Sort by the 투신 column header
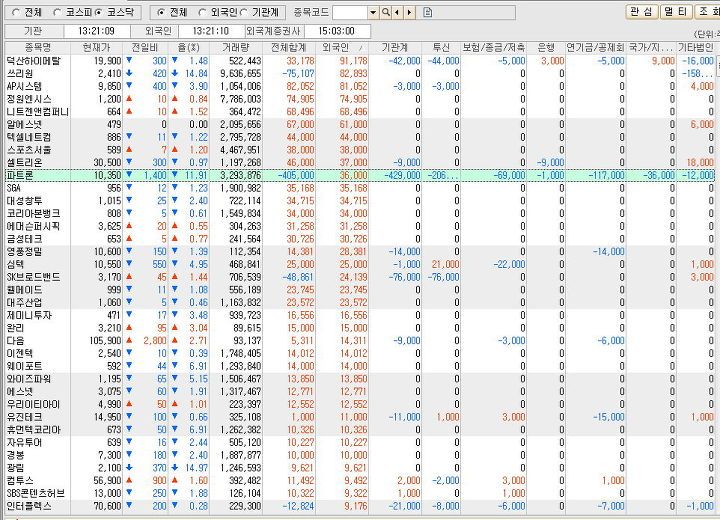The height and width of the screenshot is (520, 720). pos(441,47)
